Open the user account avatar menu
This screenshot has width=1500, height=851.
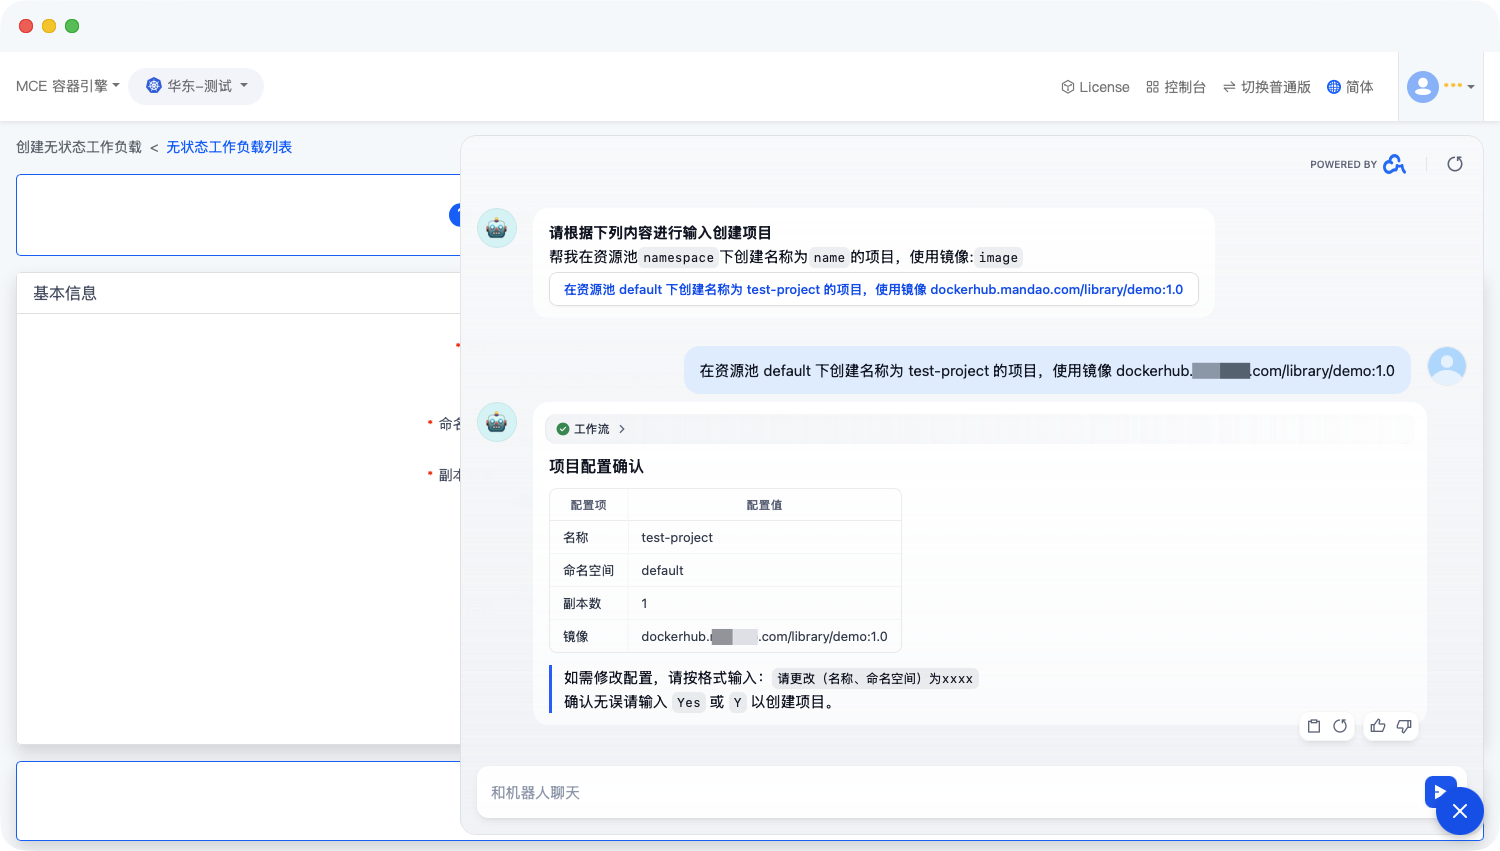pos(1423,87)
